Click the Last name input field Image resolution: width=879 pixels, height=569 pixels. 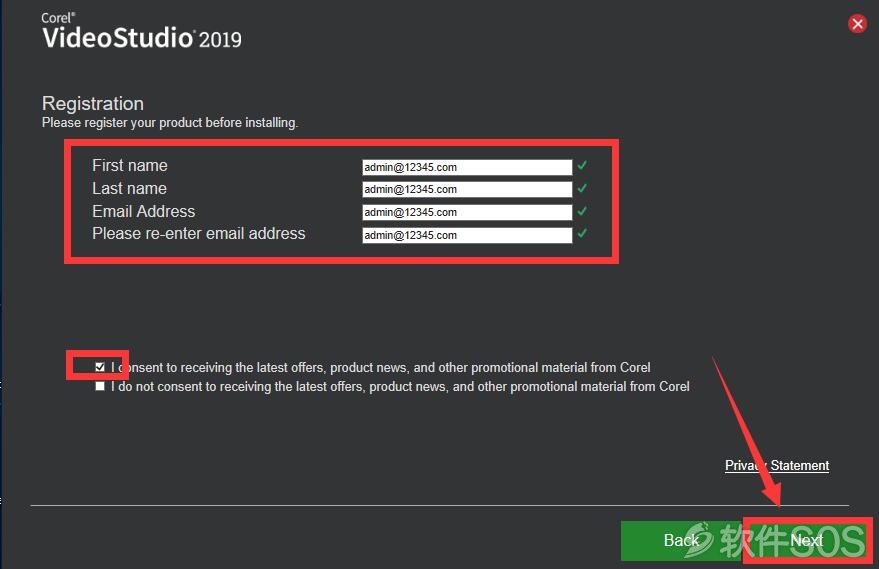click(x=467, y=189)
